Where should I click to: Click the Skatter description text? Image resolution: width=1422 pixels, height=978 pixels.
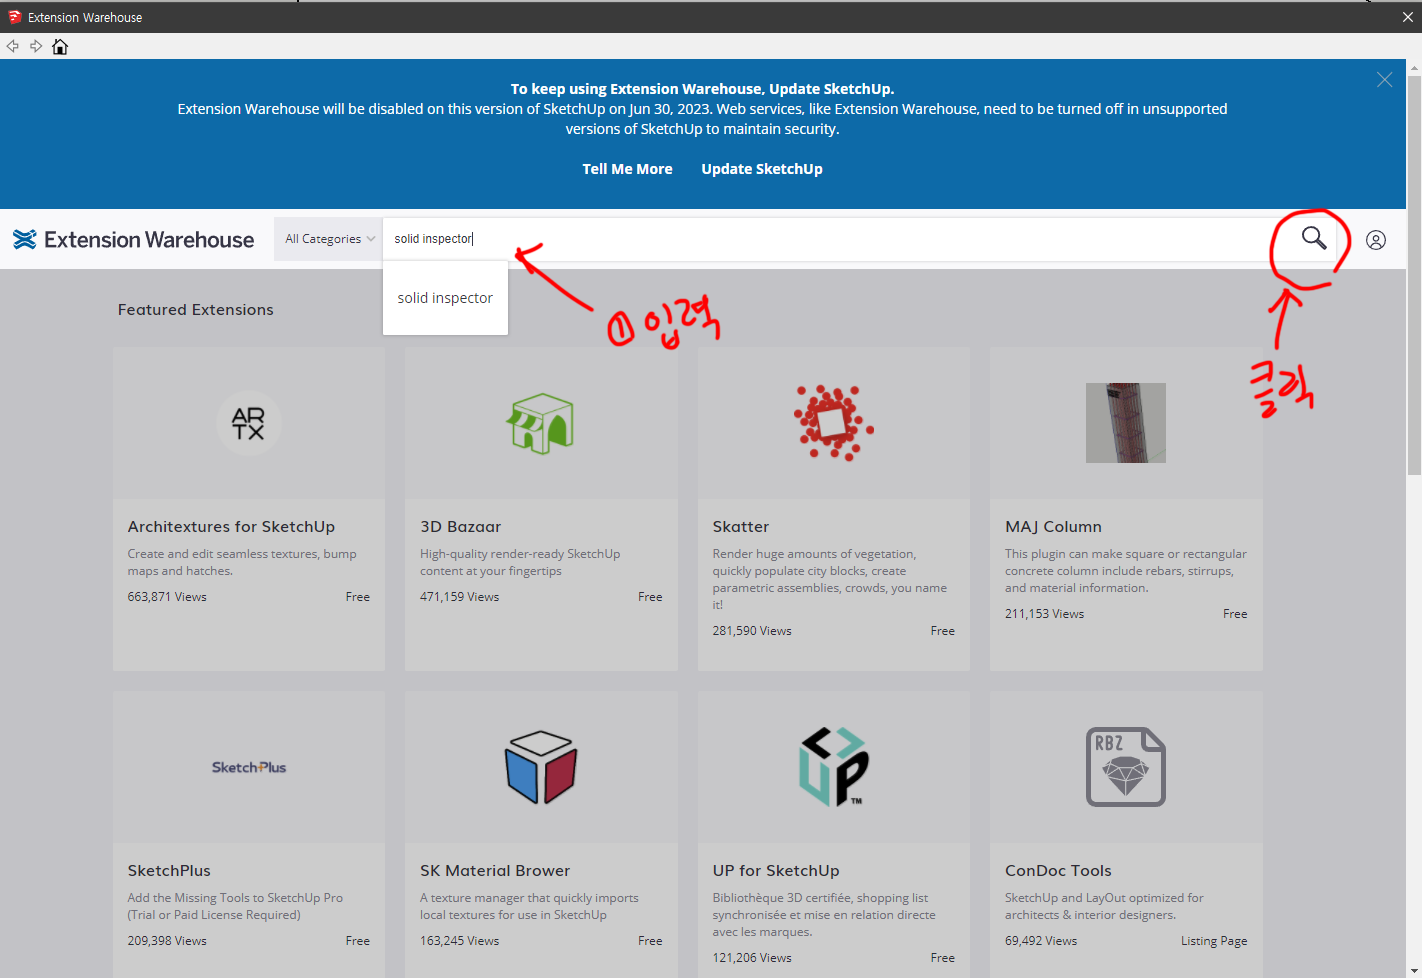tap(830, 579)
